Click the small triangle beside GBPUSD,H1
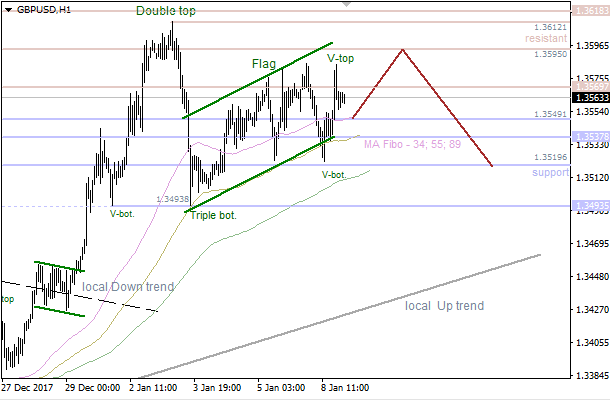 pyautogui.click(x=7, y=9)
